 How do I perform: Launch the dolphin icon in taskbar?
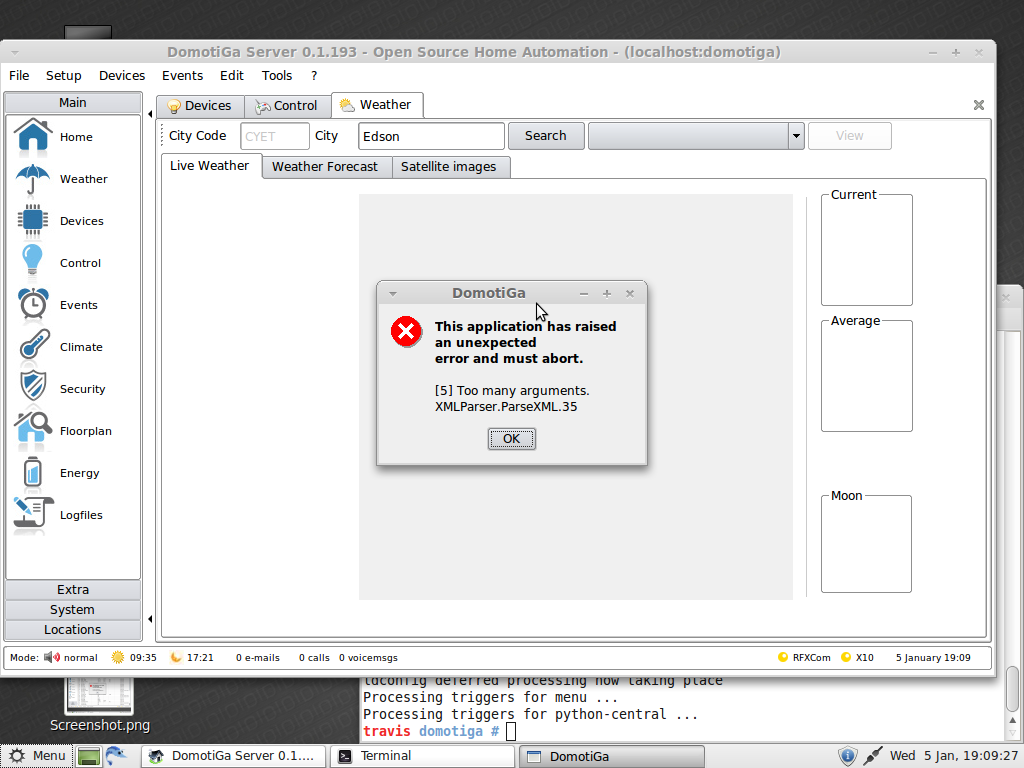click(x=116, y=756)
